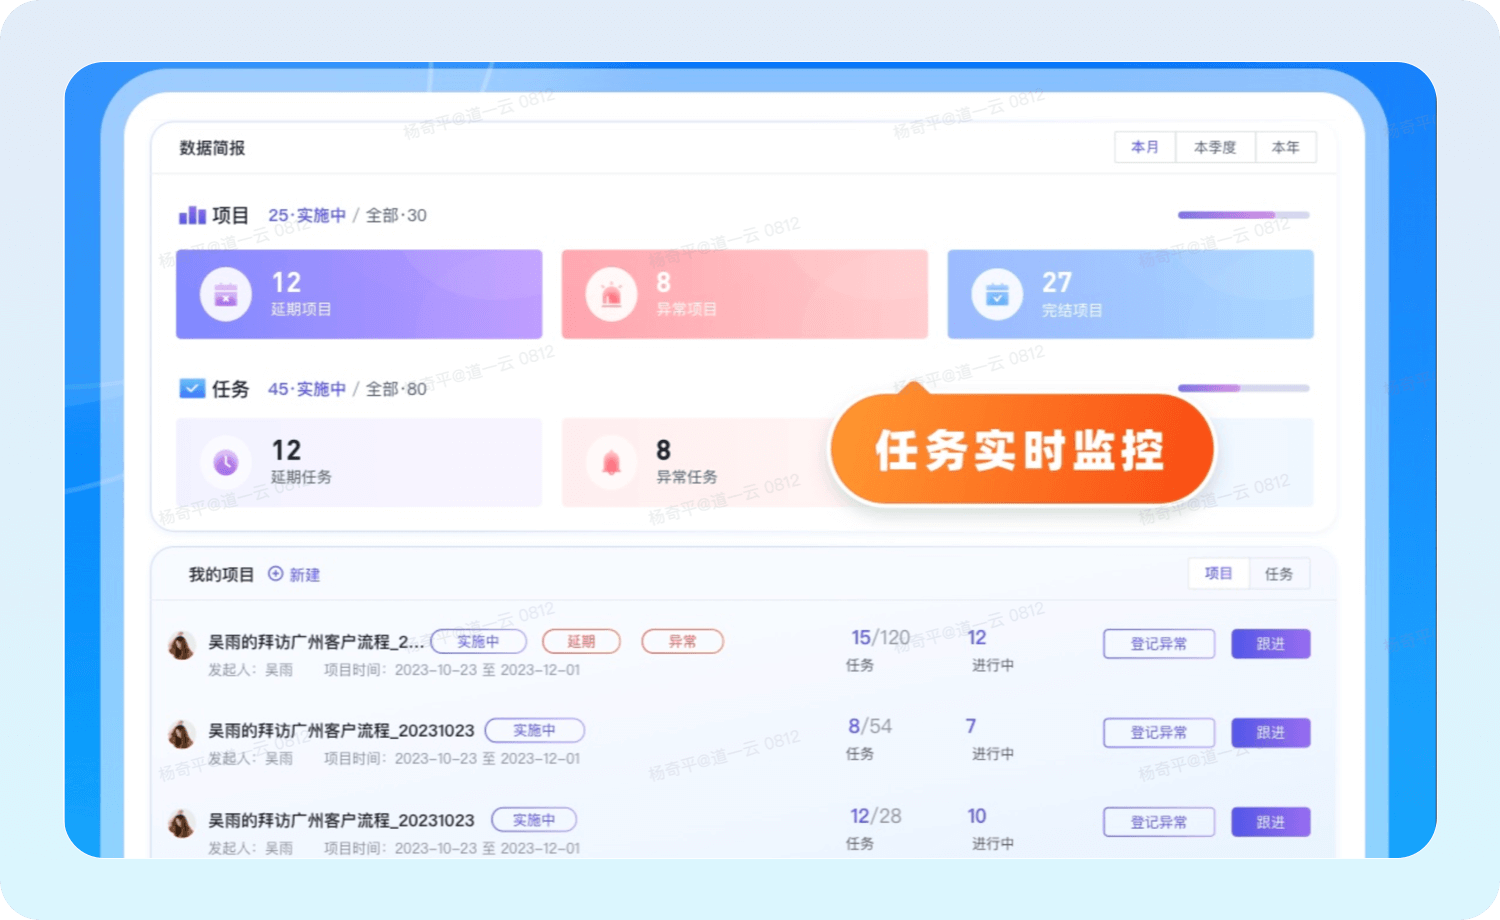Click the task progress bar

(x=1243, y=388)
